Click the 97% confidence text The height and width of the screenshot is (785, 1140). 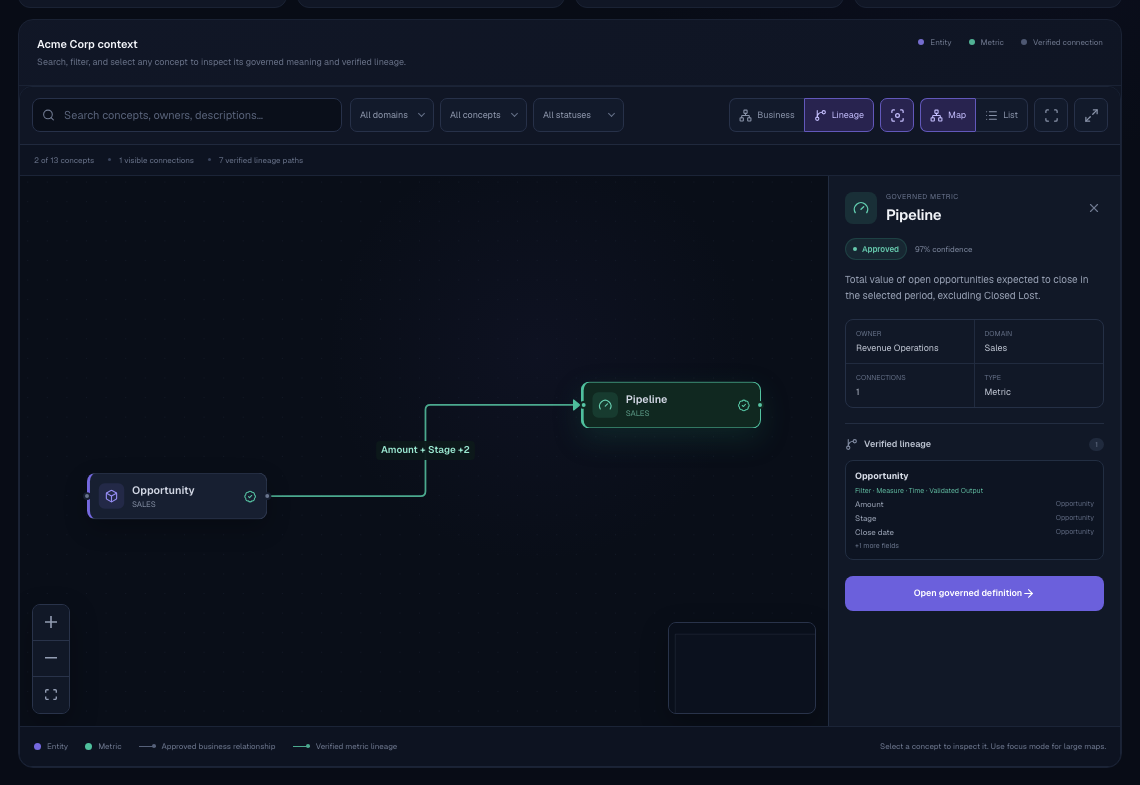[x=943, y=249]
